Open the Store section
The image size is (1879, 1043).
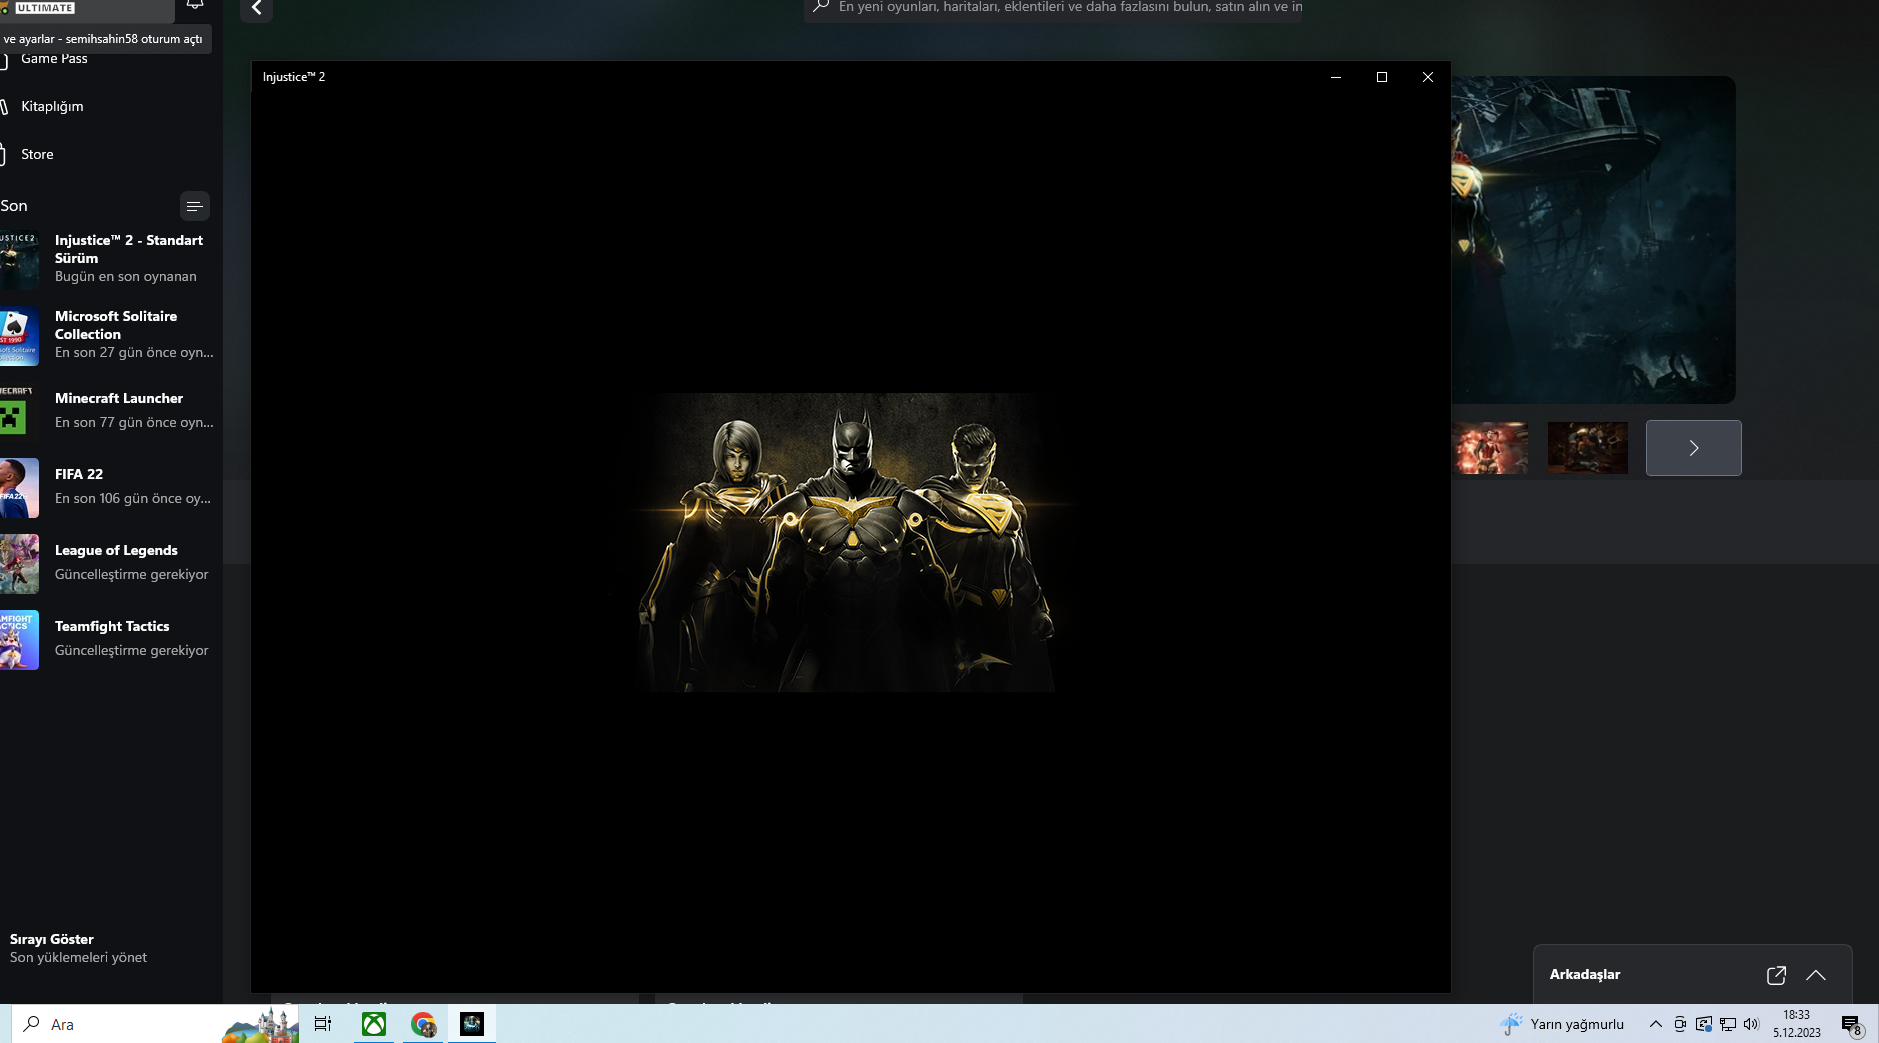(37, 154)
